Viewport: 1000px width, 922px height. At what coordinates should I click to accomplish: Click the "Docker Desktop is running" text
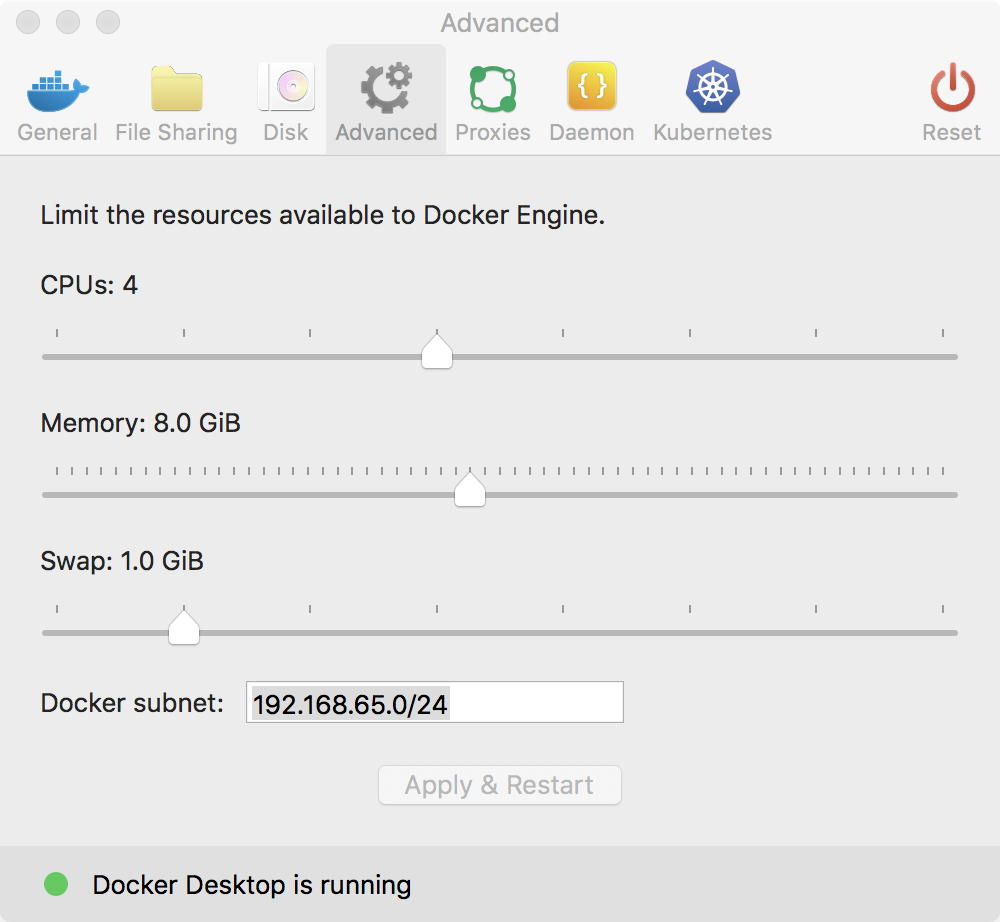[x=251, y=885]
